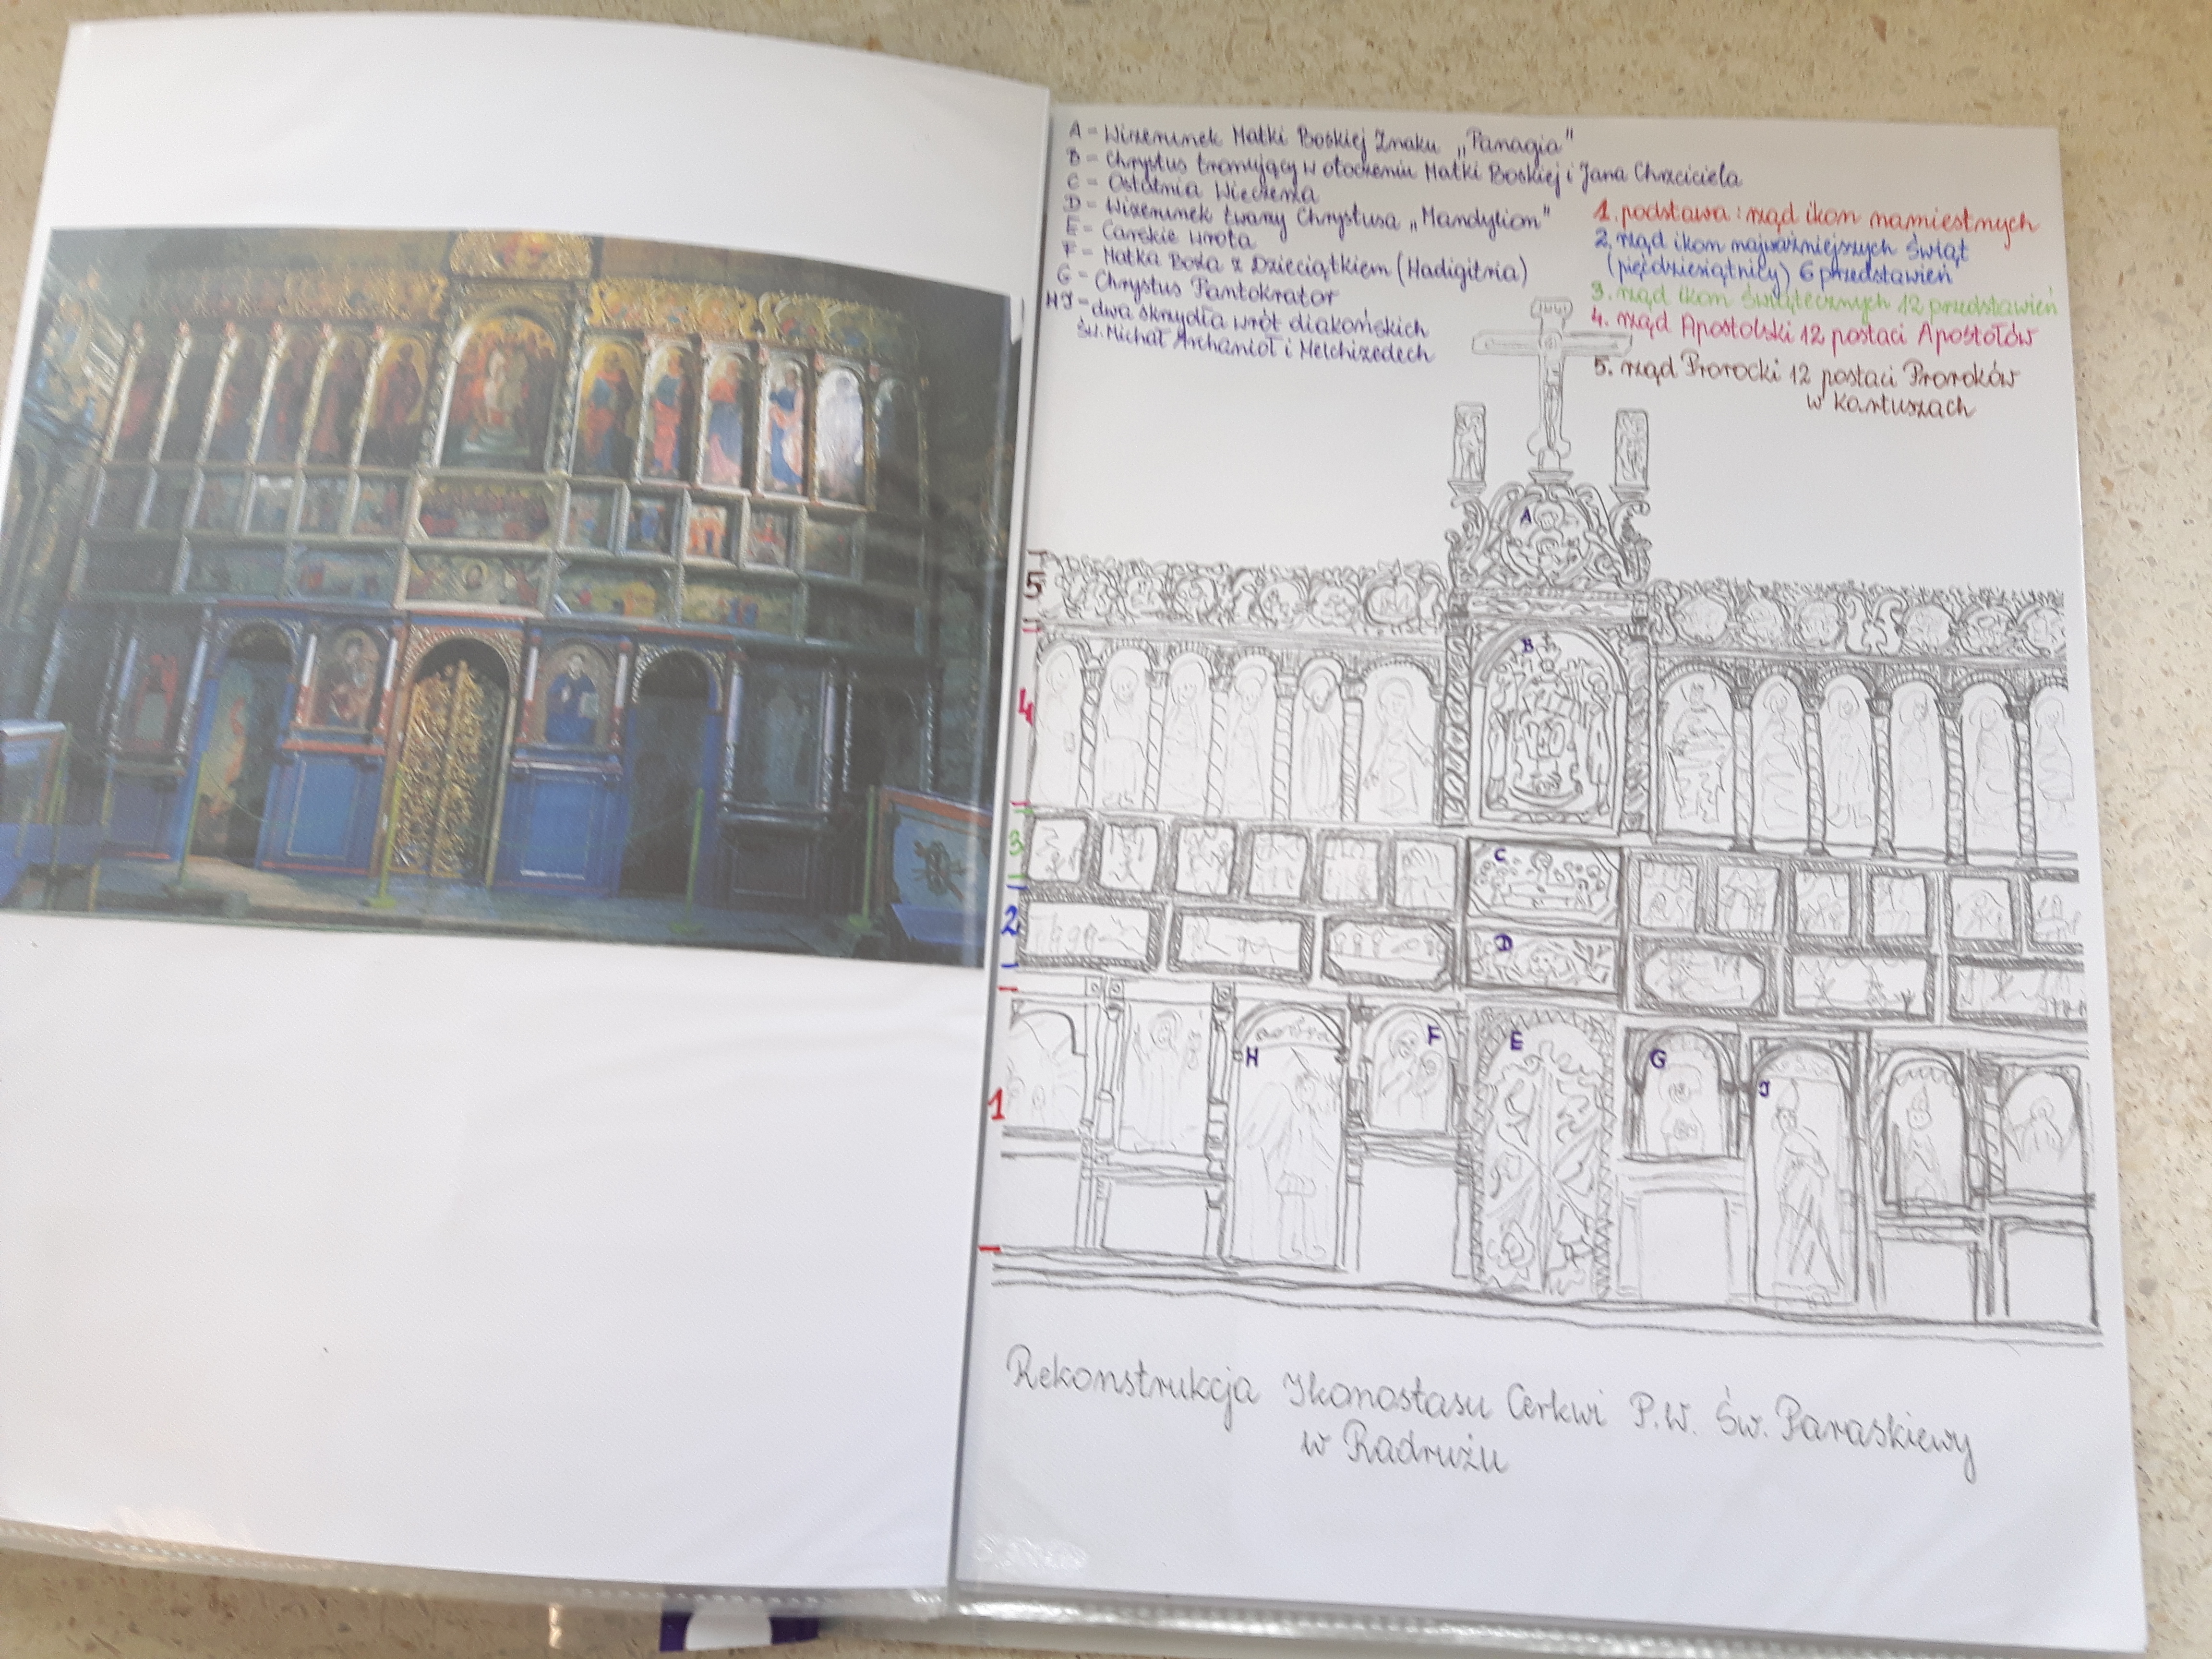Click row number 5 in left margin

coord(1032,586)
